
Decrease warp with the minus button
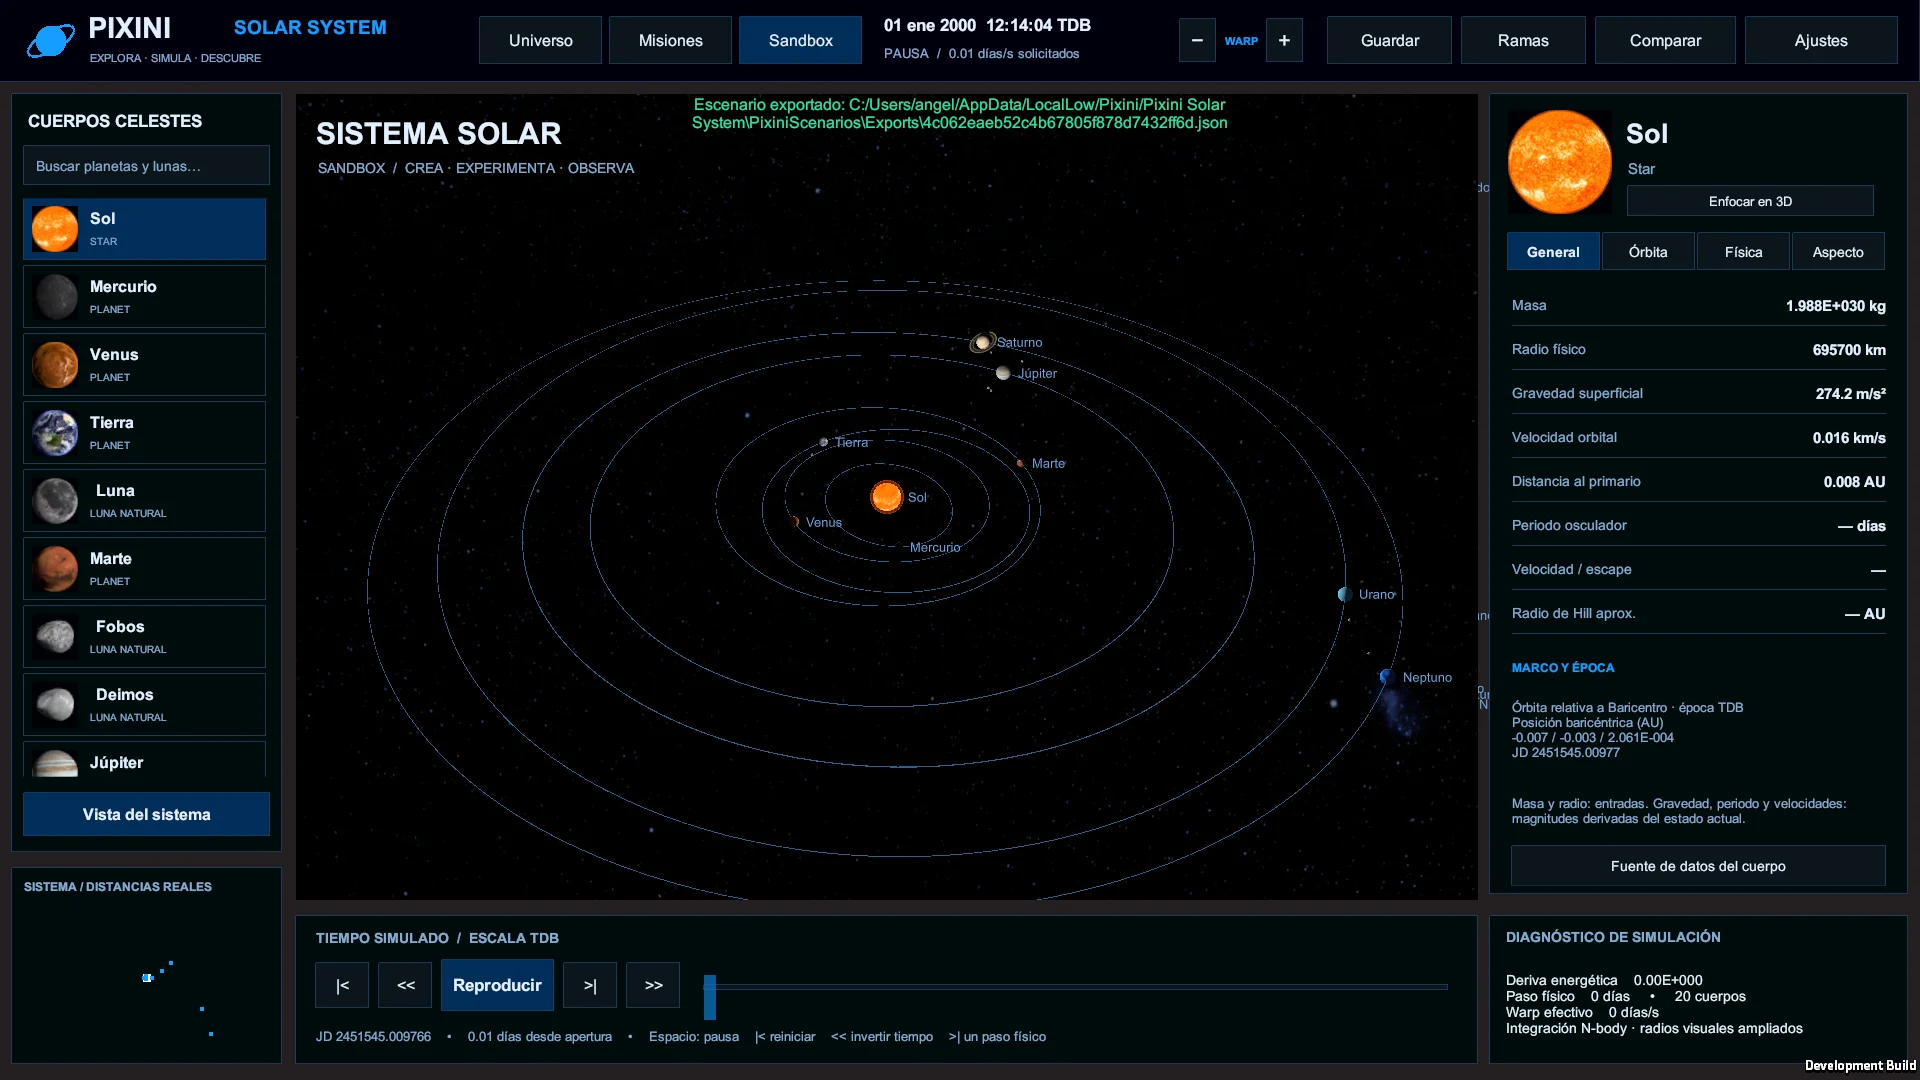pos(1197,40)
